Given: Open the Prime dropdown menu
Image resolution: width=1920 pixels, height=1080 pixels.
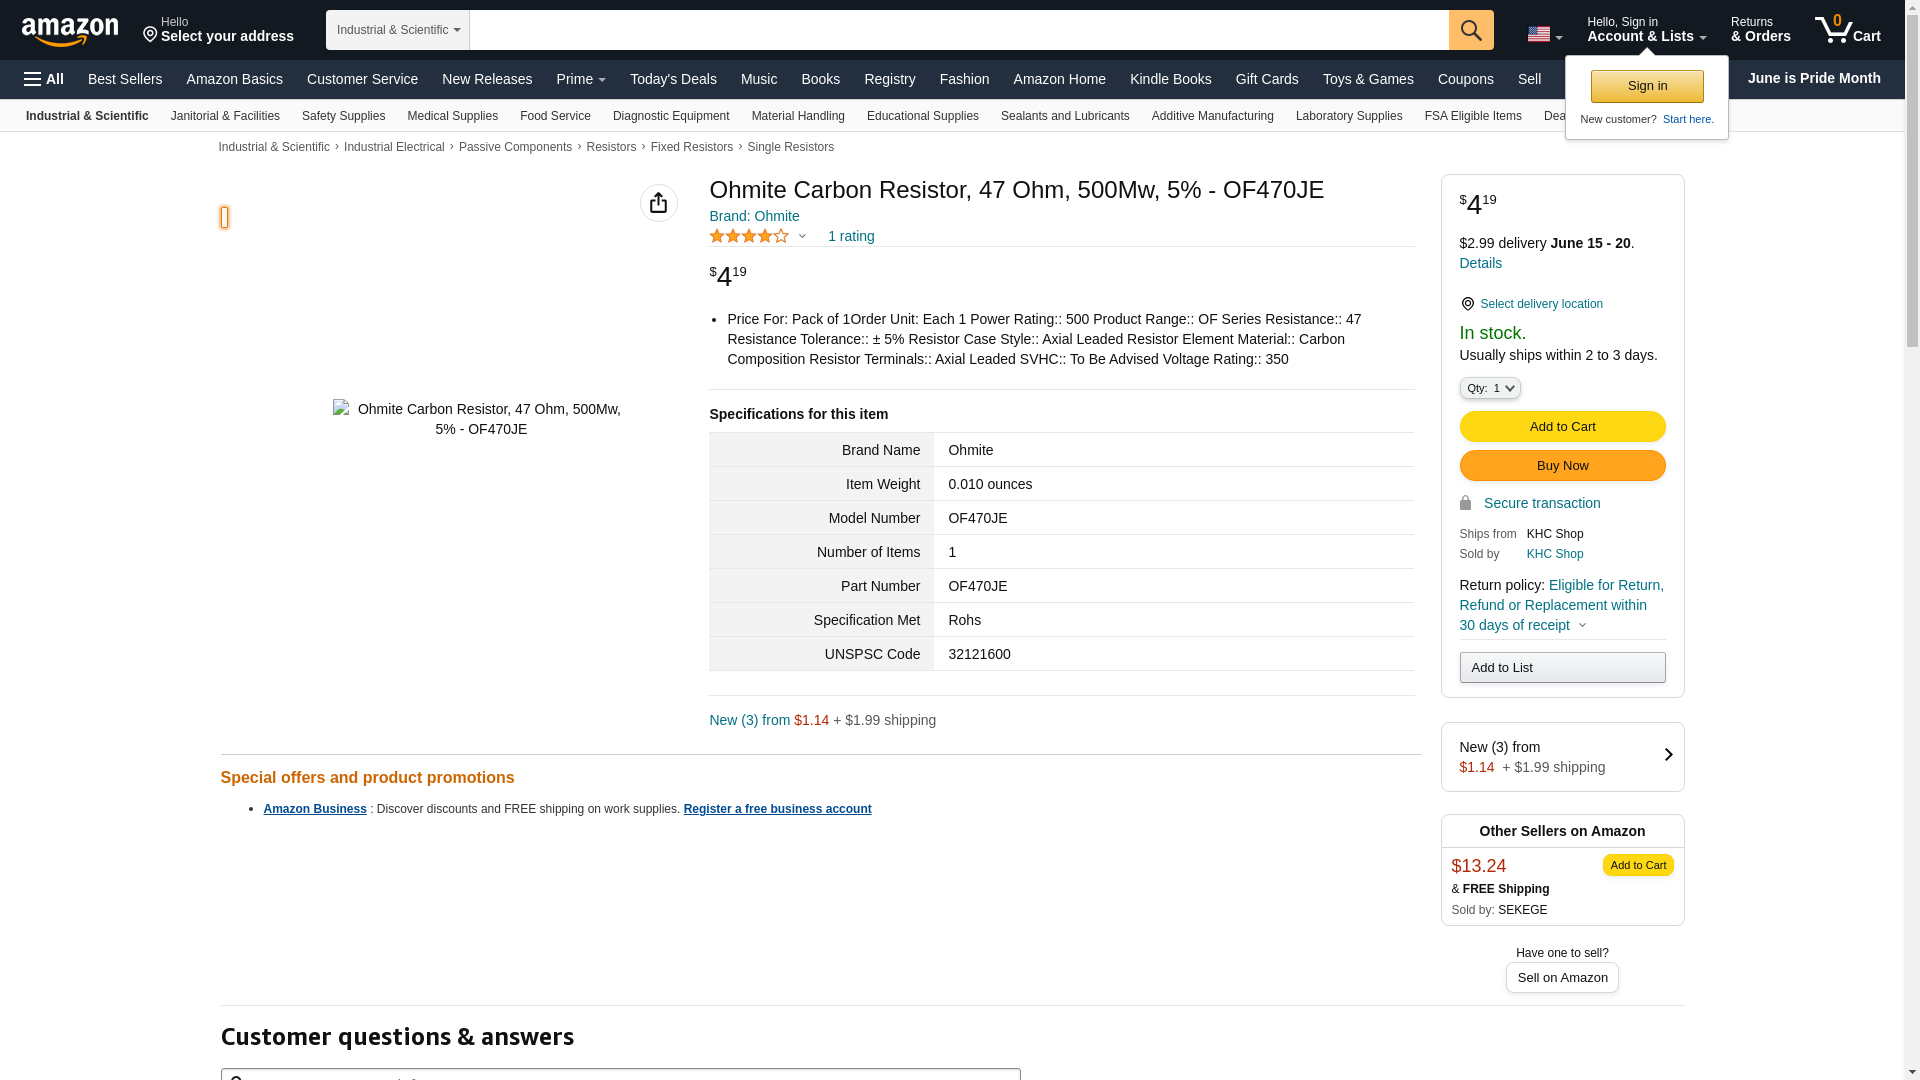Looking at the screenshot, I should pos(580,79).
